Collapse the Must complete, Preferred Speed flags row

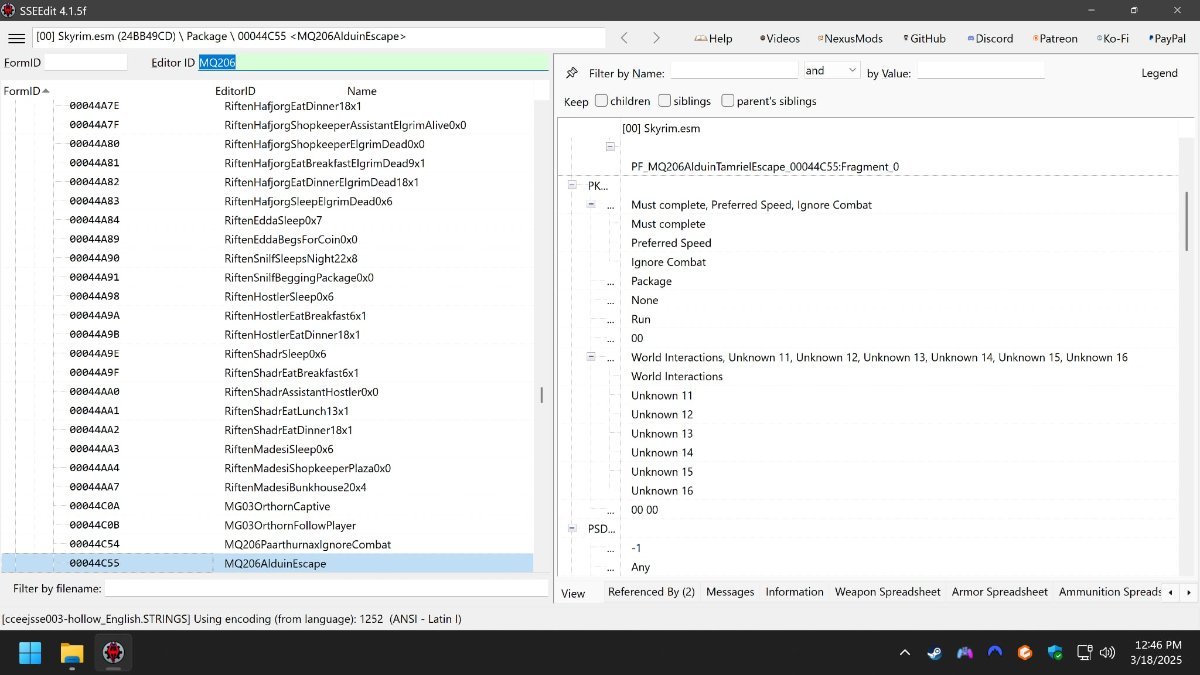pos(591,204)
